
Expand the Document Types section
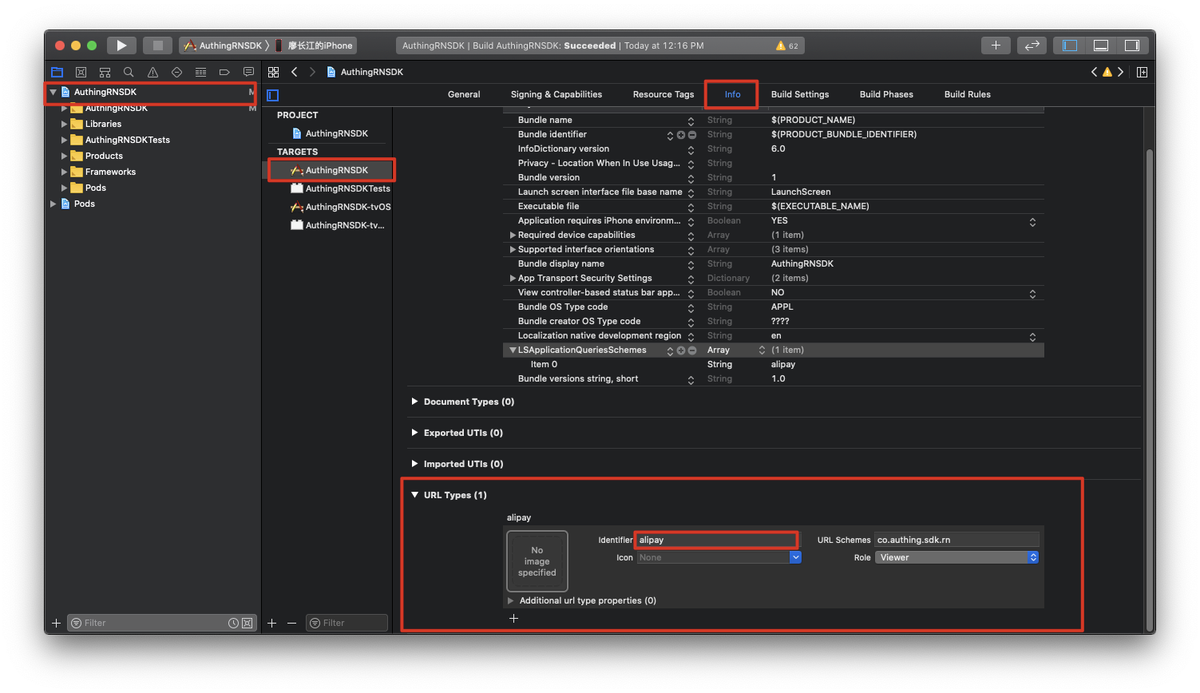point(415,402)
